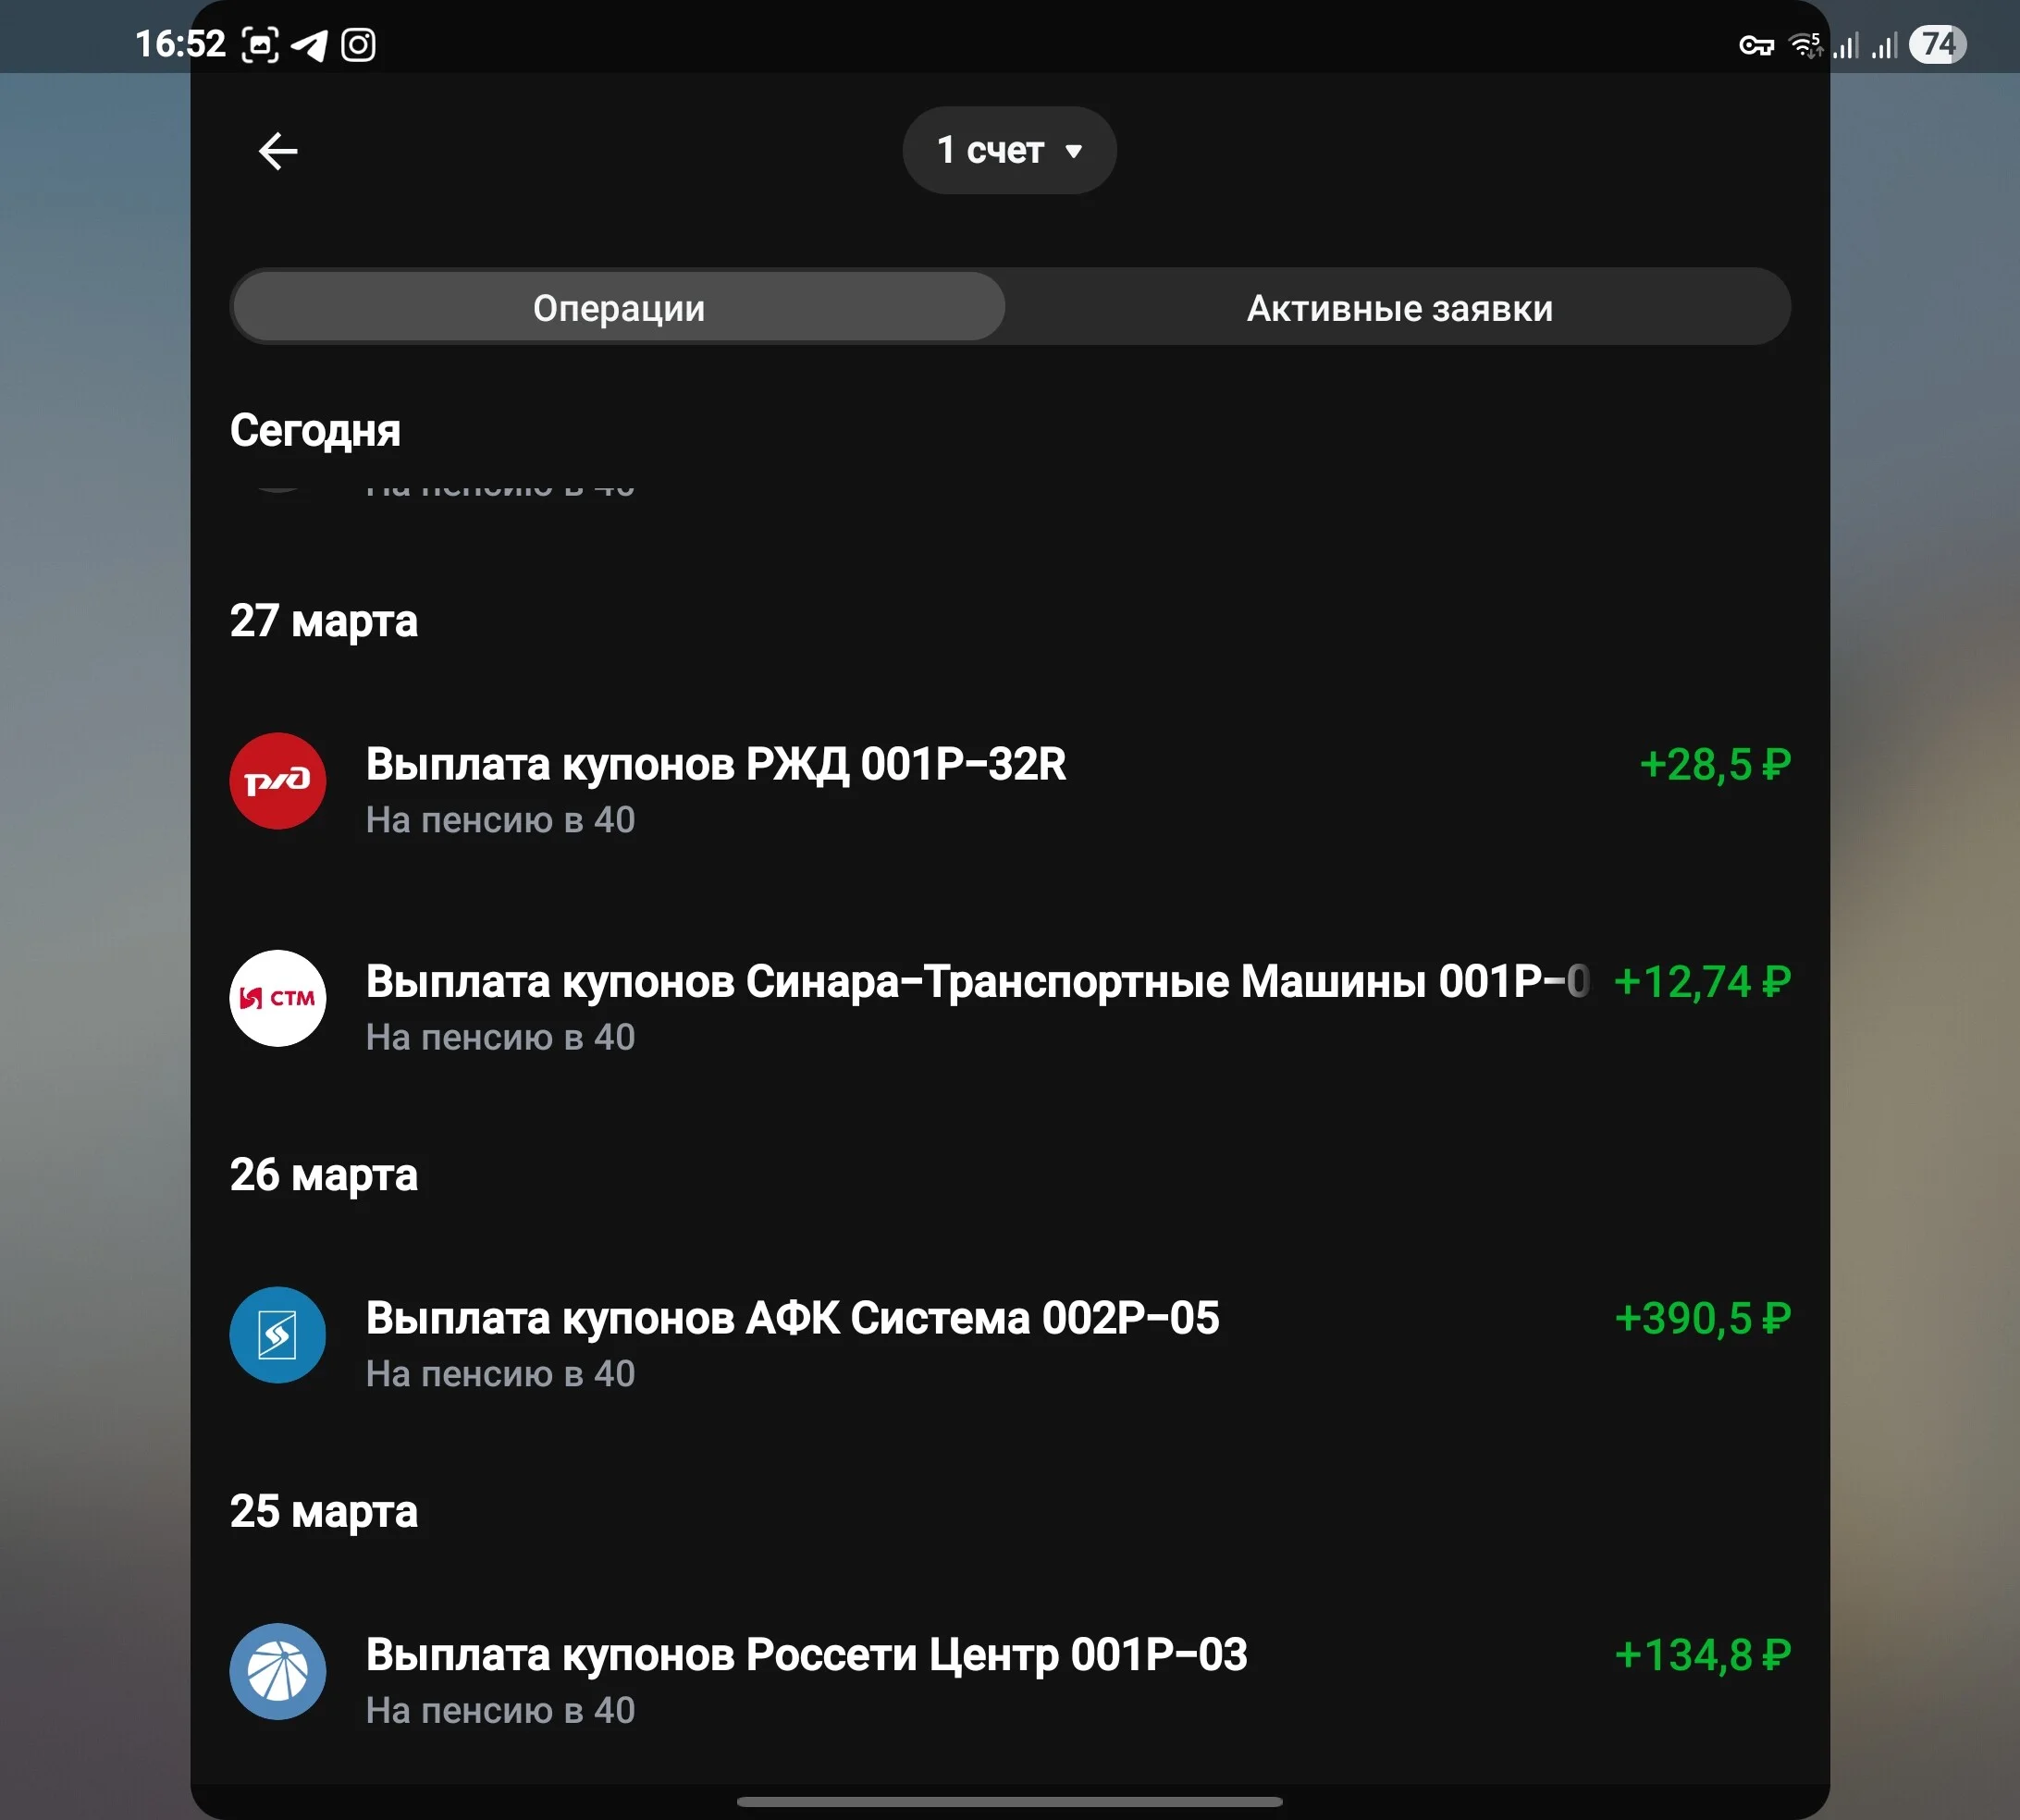Select the +28,5 ₽ amount
Screen dimensions: 2020x1820
[1715, 764]
